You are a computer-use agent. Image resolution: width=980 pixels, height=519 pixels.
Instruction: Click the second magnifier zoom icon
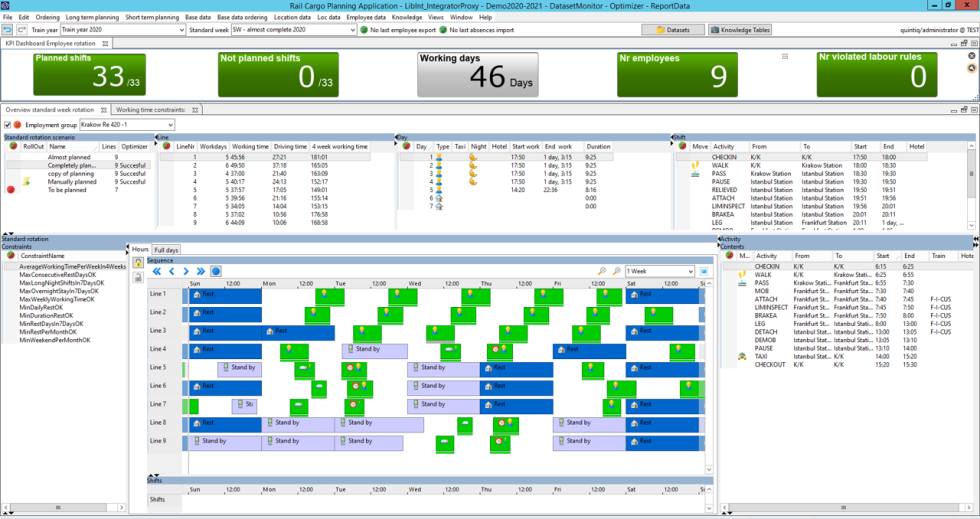[616, 271]
